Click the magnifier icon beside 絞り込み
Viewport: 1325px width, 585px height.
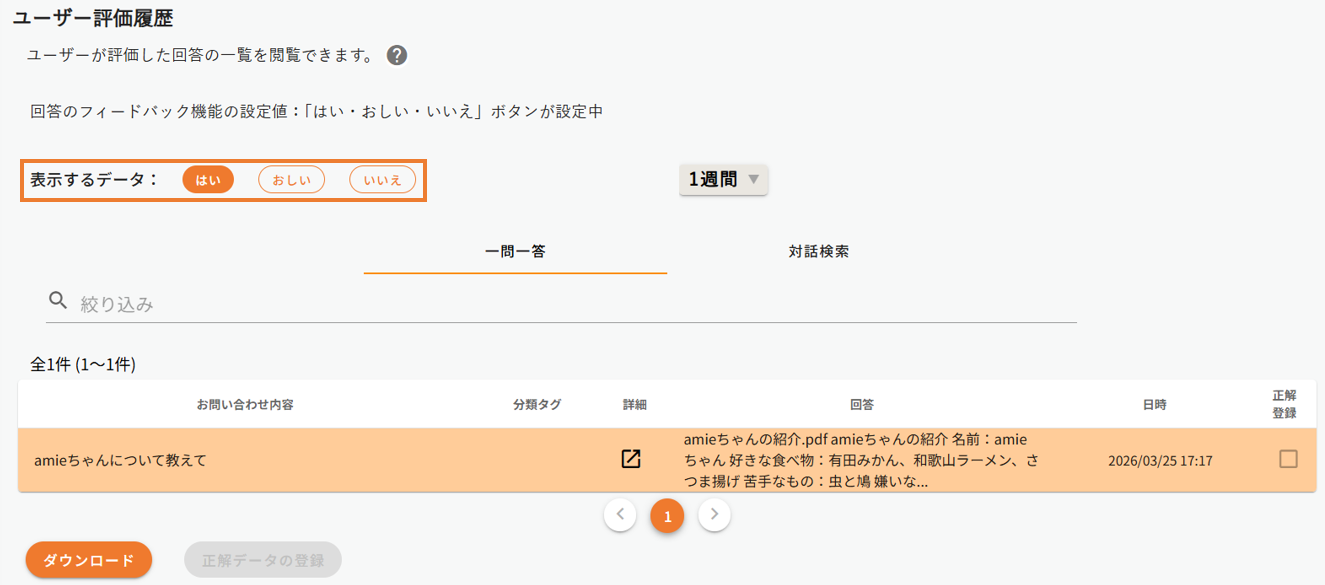coord(58,301)
